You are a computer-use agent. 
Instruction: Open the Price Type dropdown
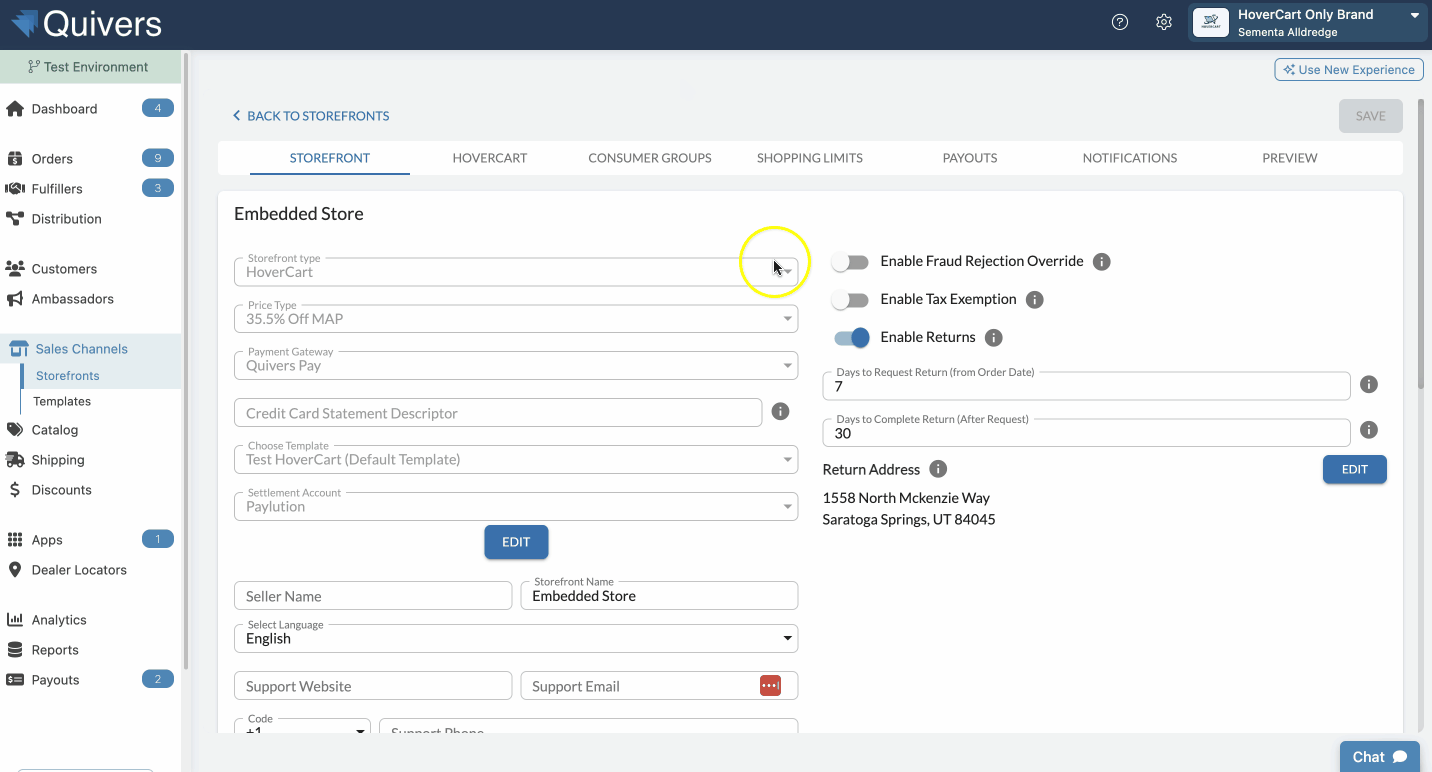click(x=516, y=318)
